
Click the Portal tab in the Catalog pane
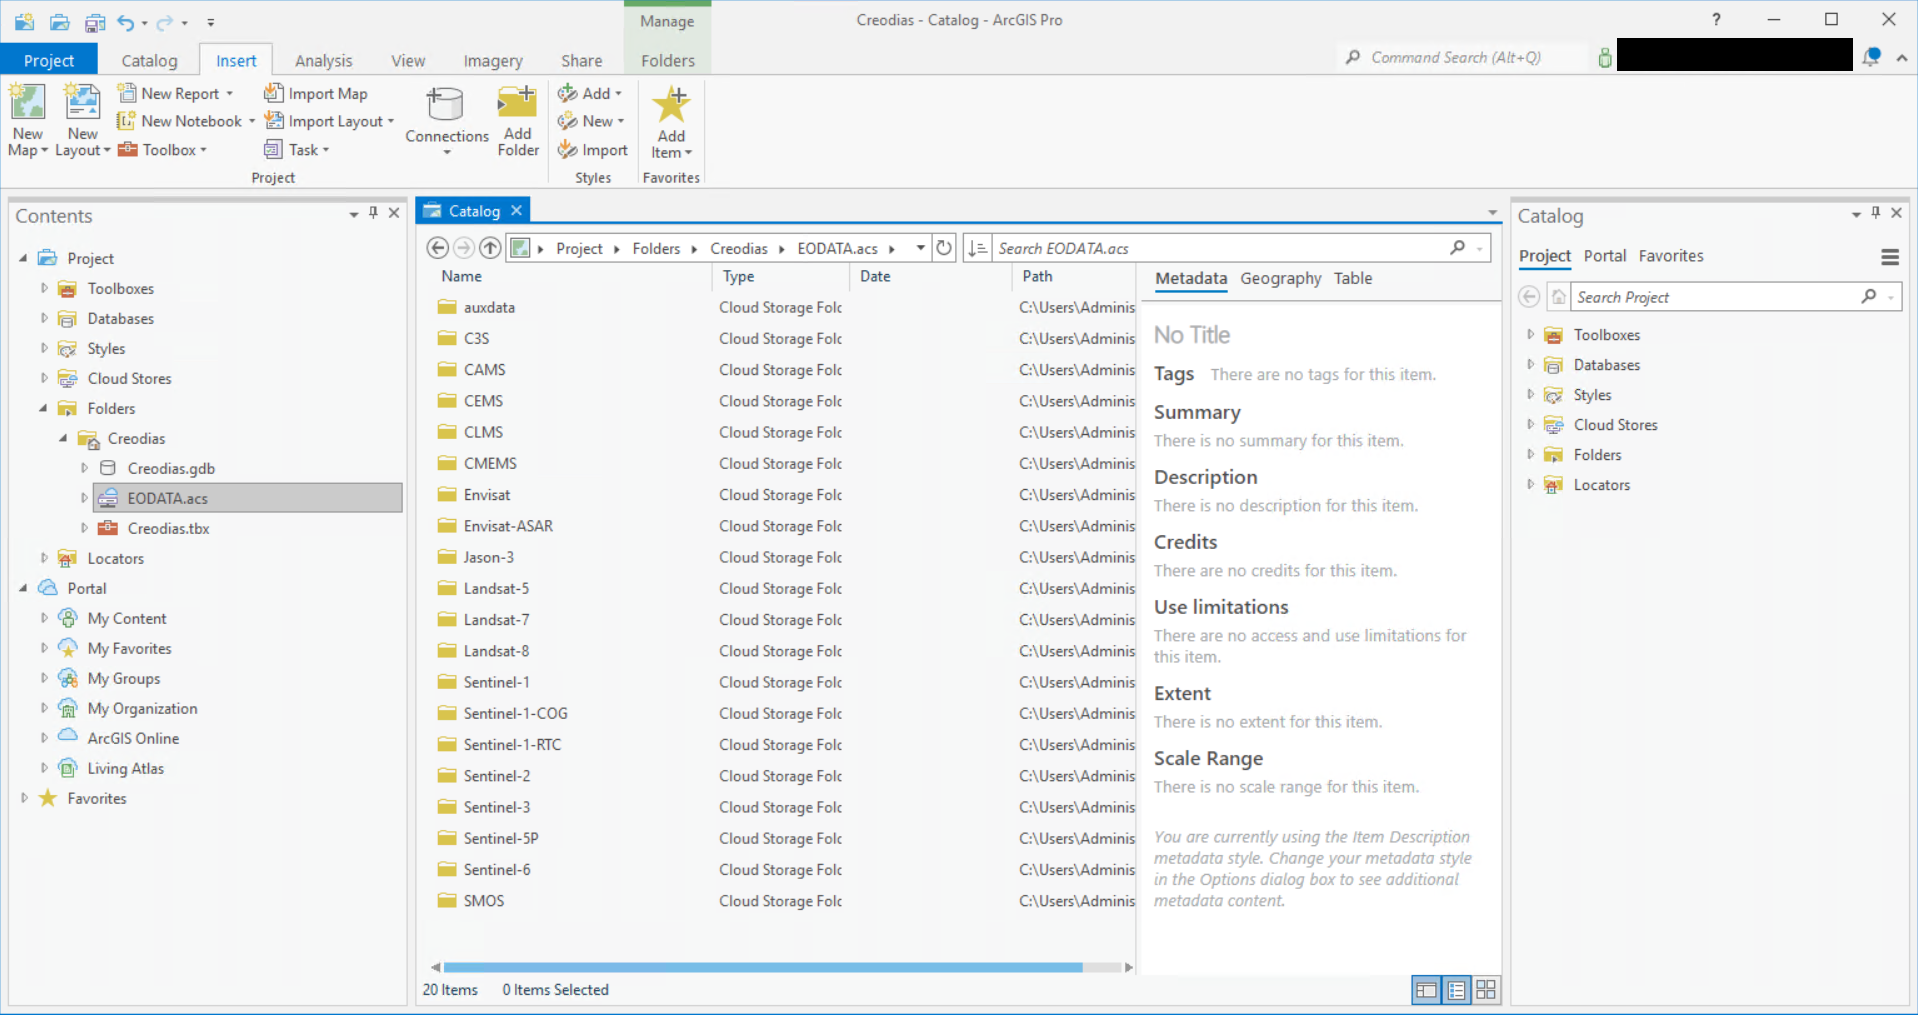1604,256
